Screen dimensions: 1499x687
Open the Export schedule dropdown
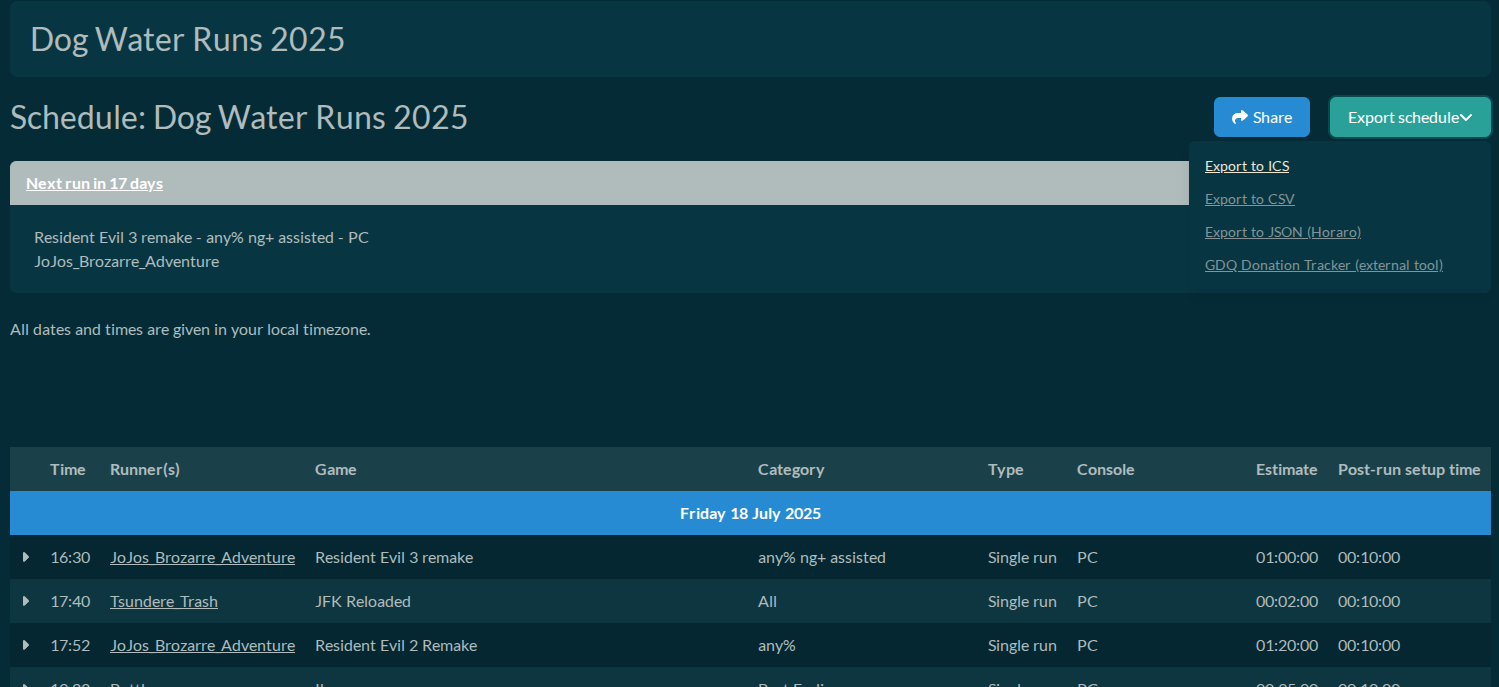click(1410, 117)
